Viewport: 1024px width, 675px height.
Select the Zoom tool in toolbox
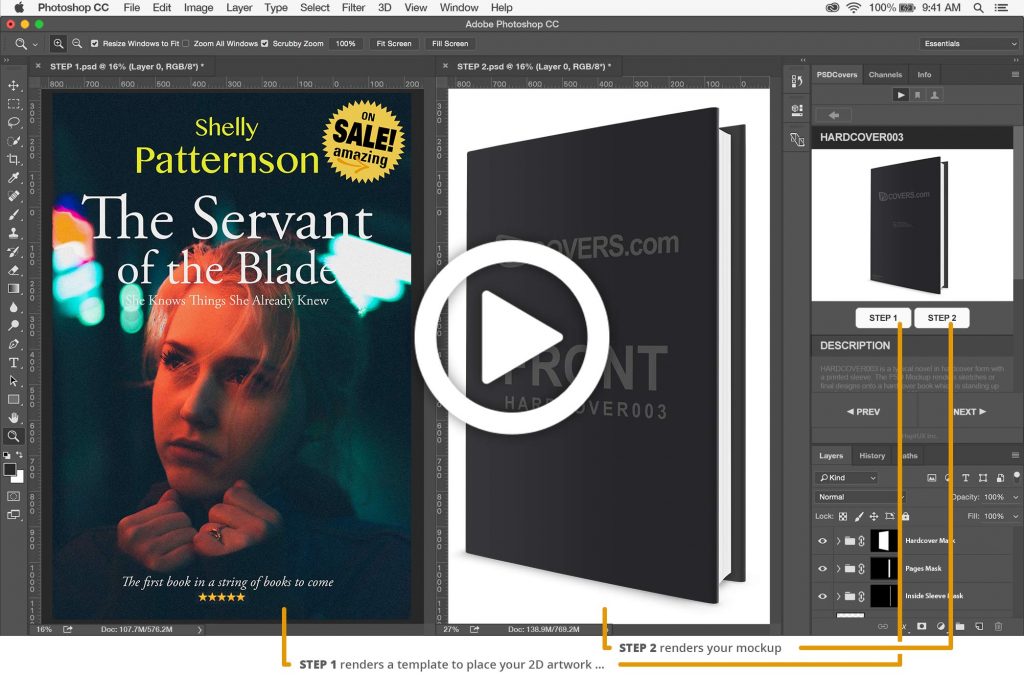pyautogui.click(x=13, y=436)
